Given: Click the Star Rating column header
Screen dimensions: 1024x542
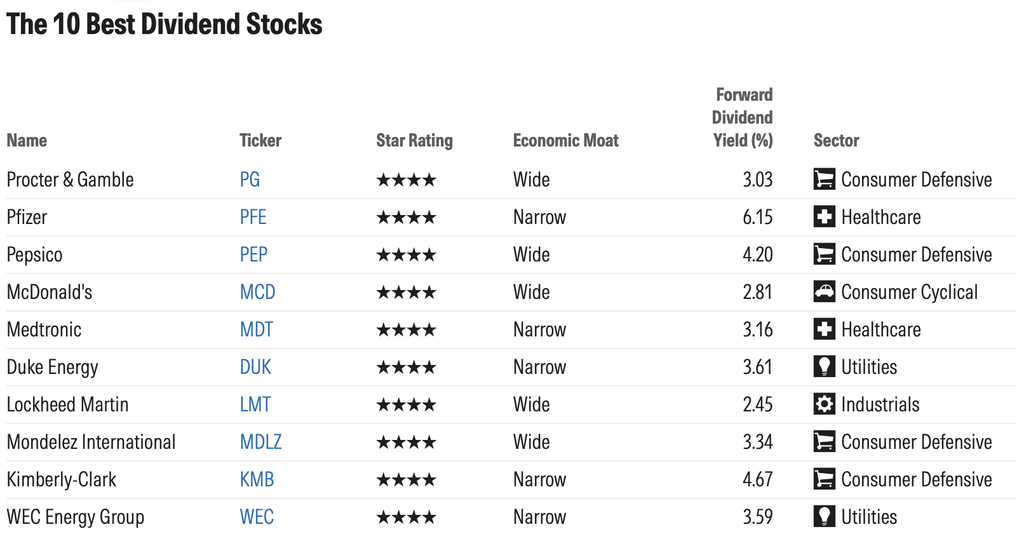Looking at the screenshot, I should point(414,140).
